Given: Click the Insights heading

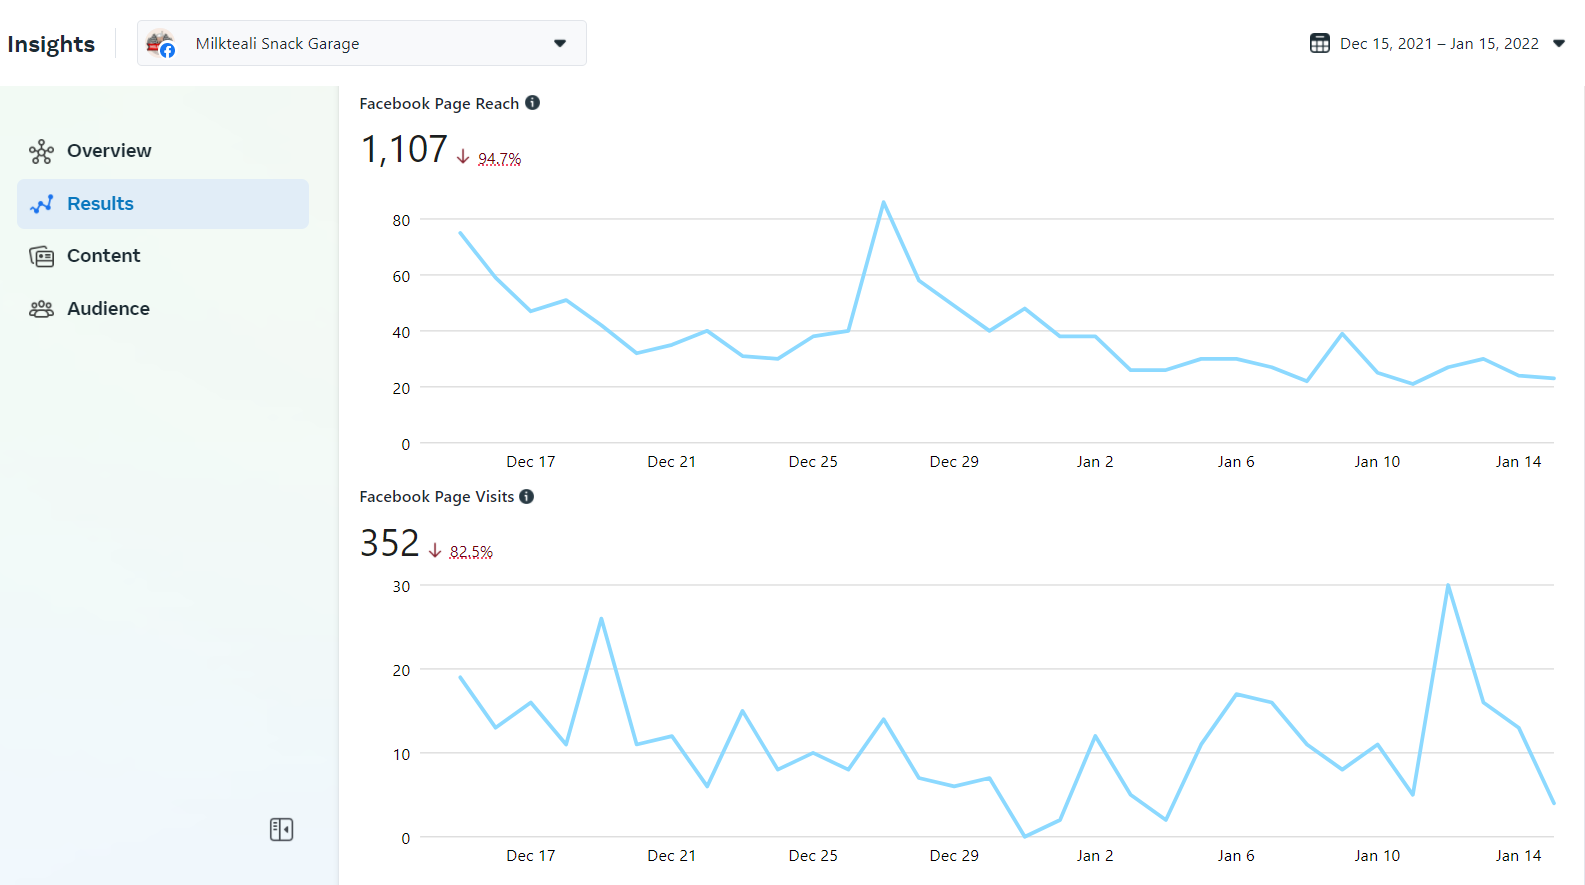Looking at the screenshot, I should (x=51, y=44).
